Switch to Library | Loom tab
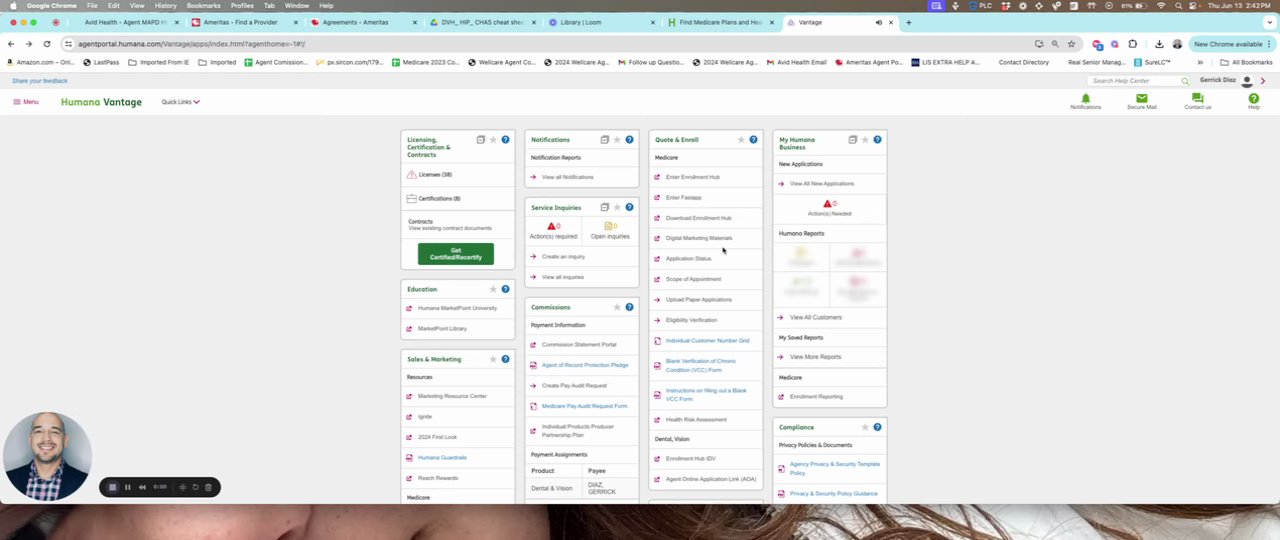Image resolution: width=1280 pixels, height=540 pixels. tap(581, 22)
